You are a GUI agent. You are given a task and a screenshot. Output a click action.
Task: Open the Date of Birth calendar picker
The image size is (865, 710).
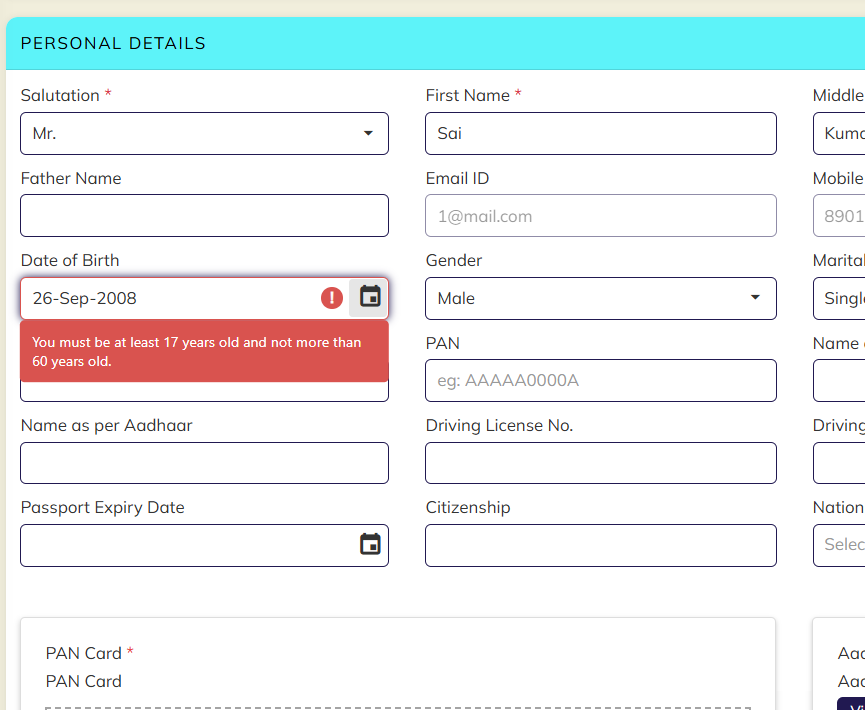pos(370,297)
